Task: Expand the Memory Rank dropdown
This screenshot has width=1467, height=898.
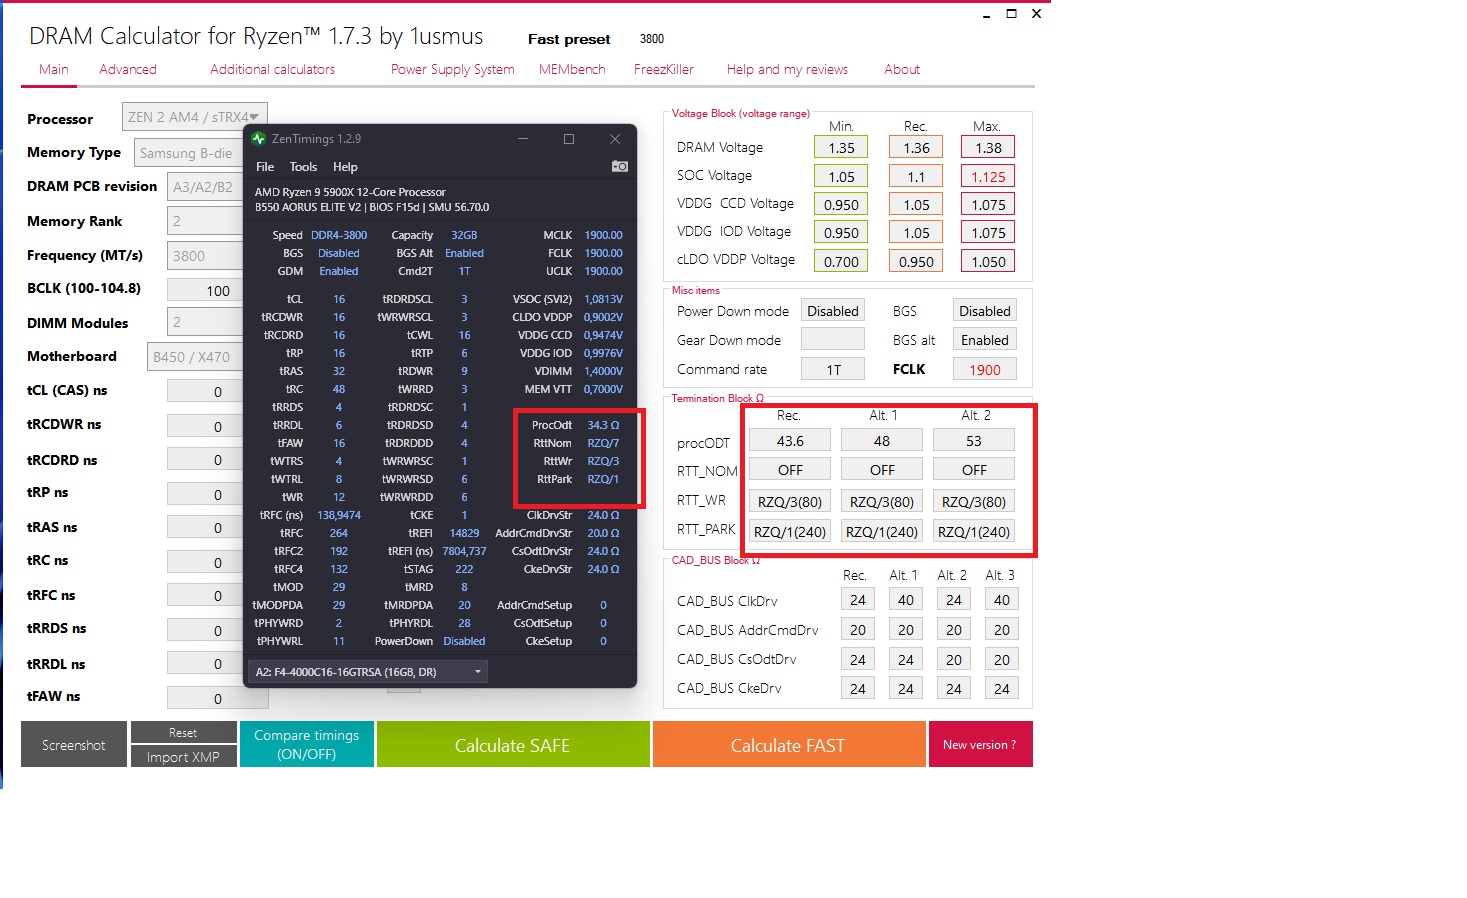Action: point(205,221)
